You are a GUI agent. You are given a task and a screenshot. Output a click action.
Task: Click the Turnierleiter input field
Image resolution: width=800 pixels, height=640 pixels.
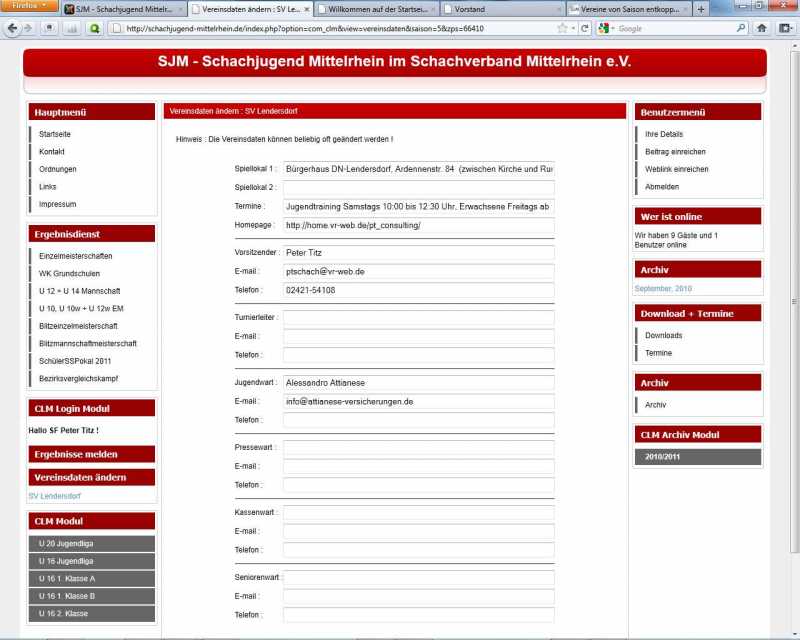pyautogui.click(x=418, y=318)
